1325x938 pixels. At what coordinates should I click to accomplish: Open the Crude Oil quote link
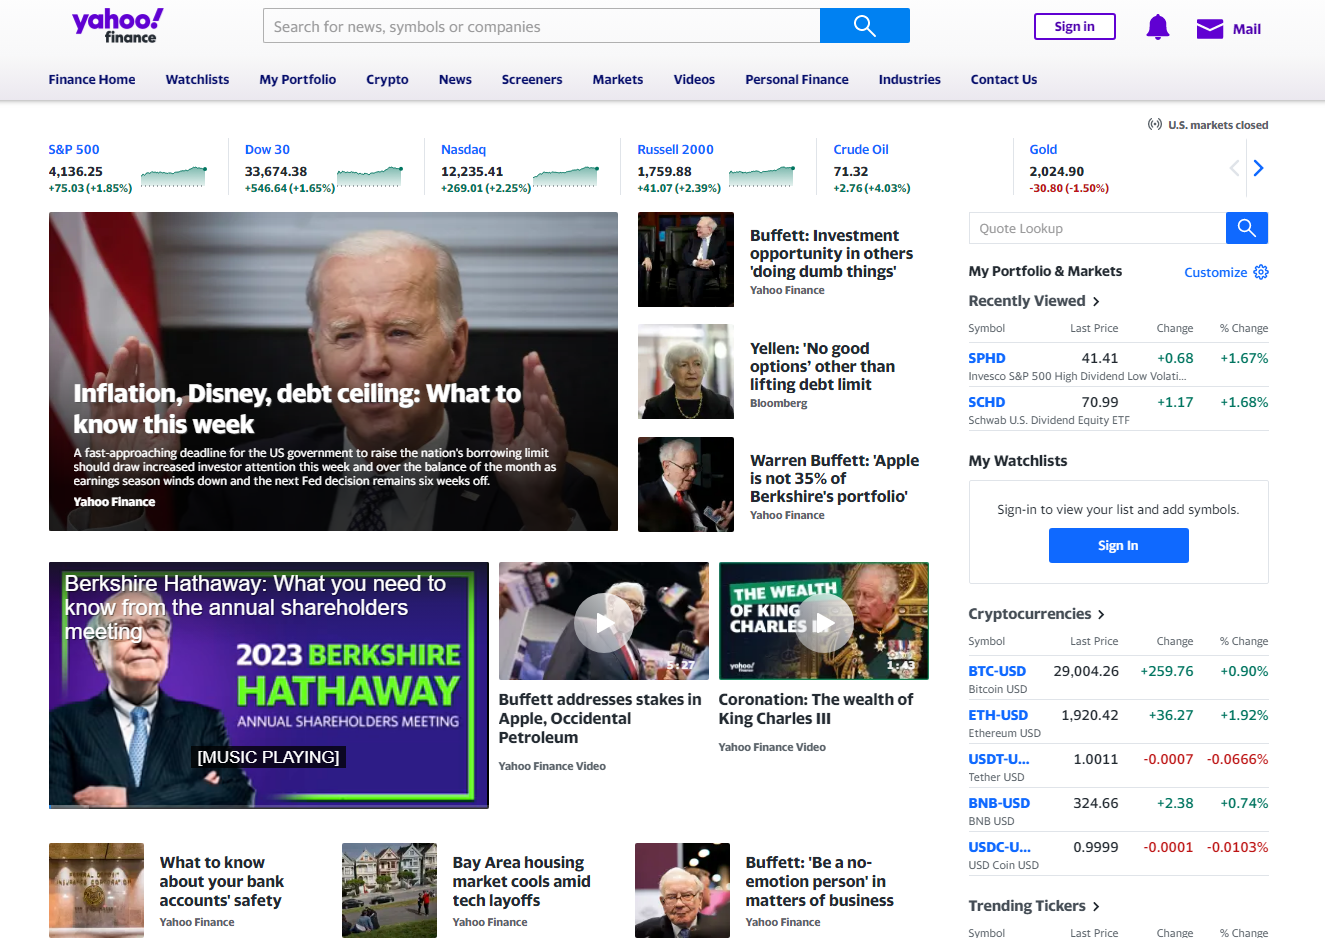(x=861, y=150)
